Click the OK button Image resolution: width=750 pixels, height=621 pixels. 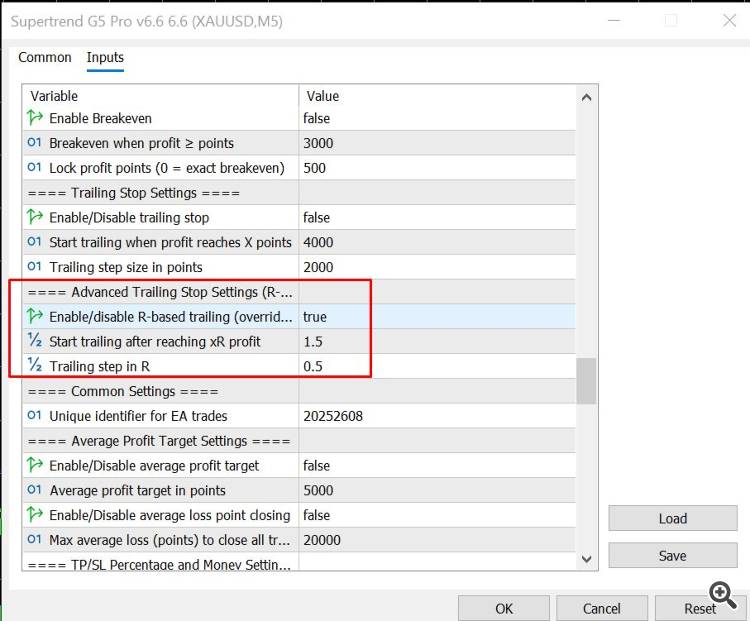[x=504, y=608]
